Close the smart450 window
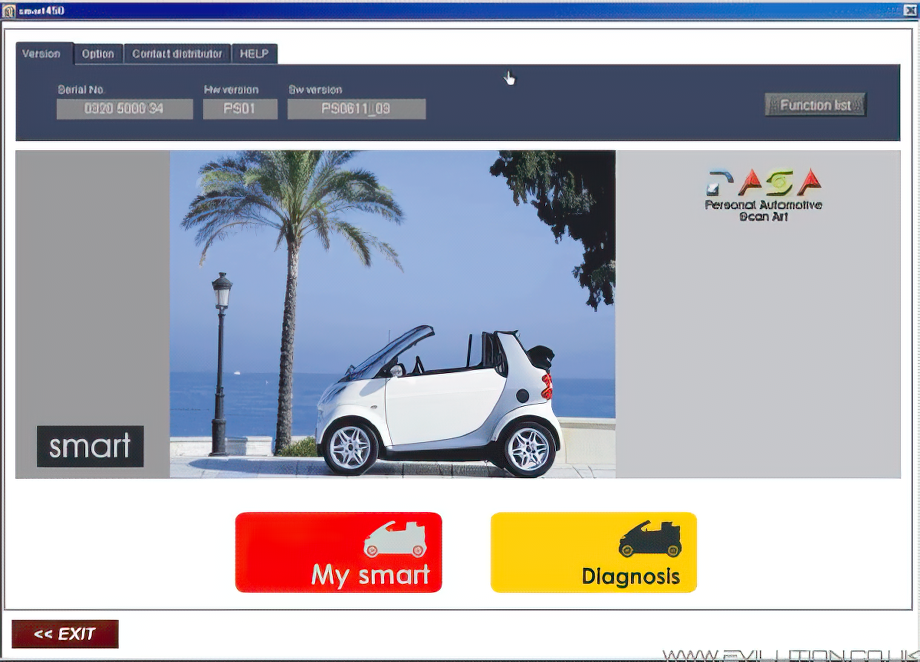The image size is (920, 662). pos(911,11)
